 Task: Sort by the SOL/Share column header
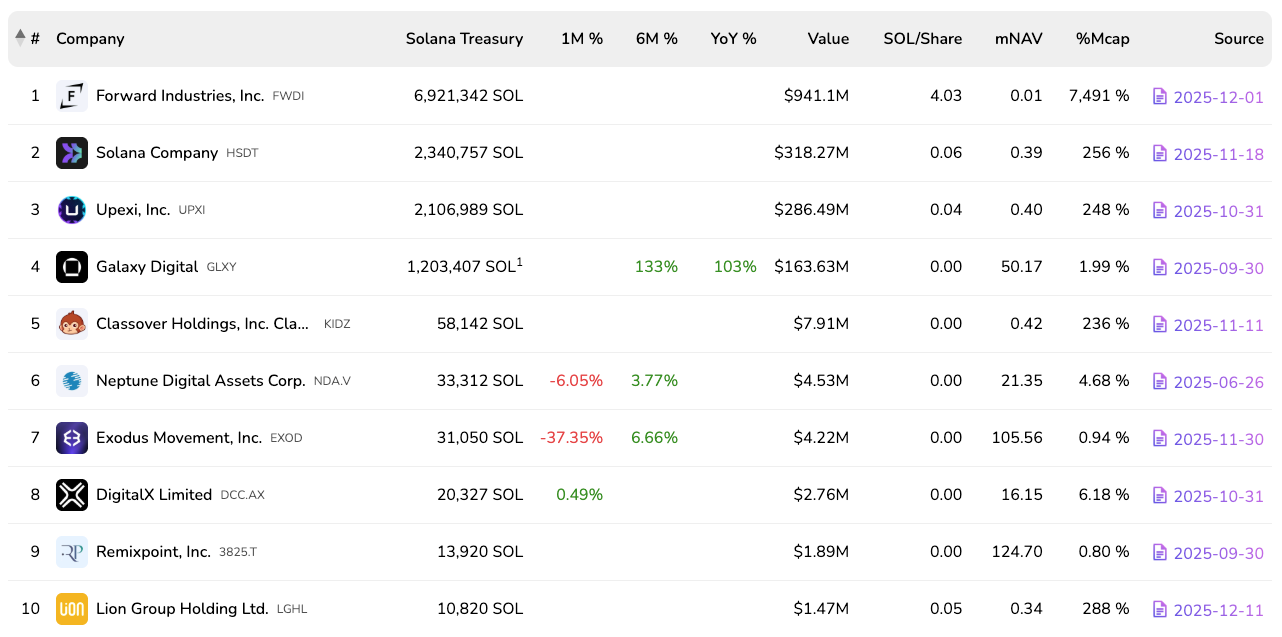point(922,39)
